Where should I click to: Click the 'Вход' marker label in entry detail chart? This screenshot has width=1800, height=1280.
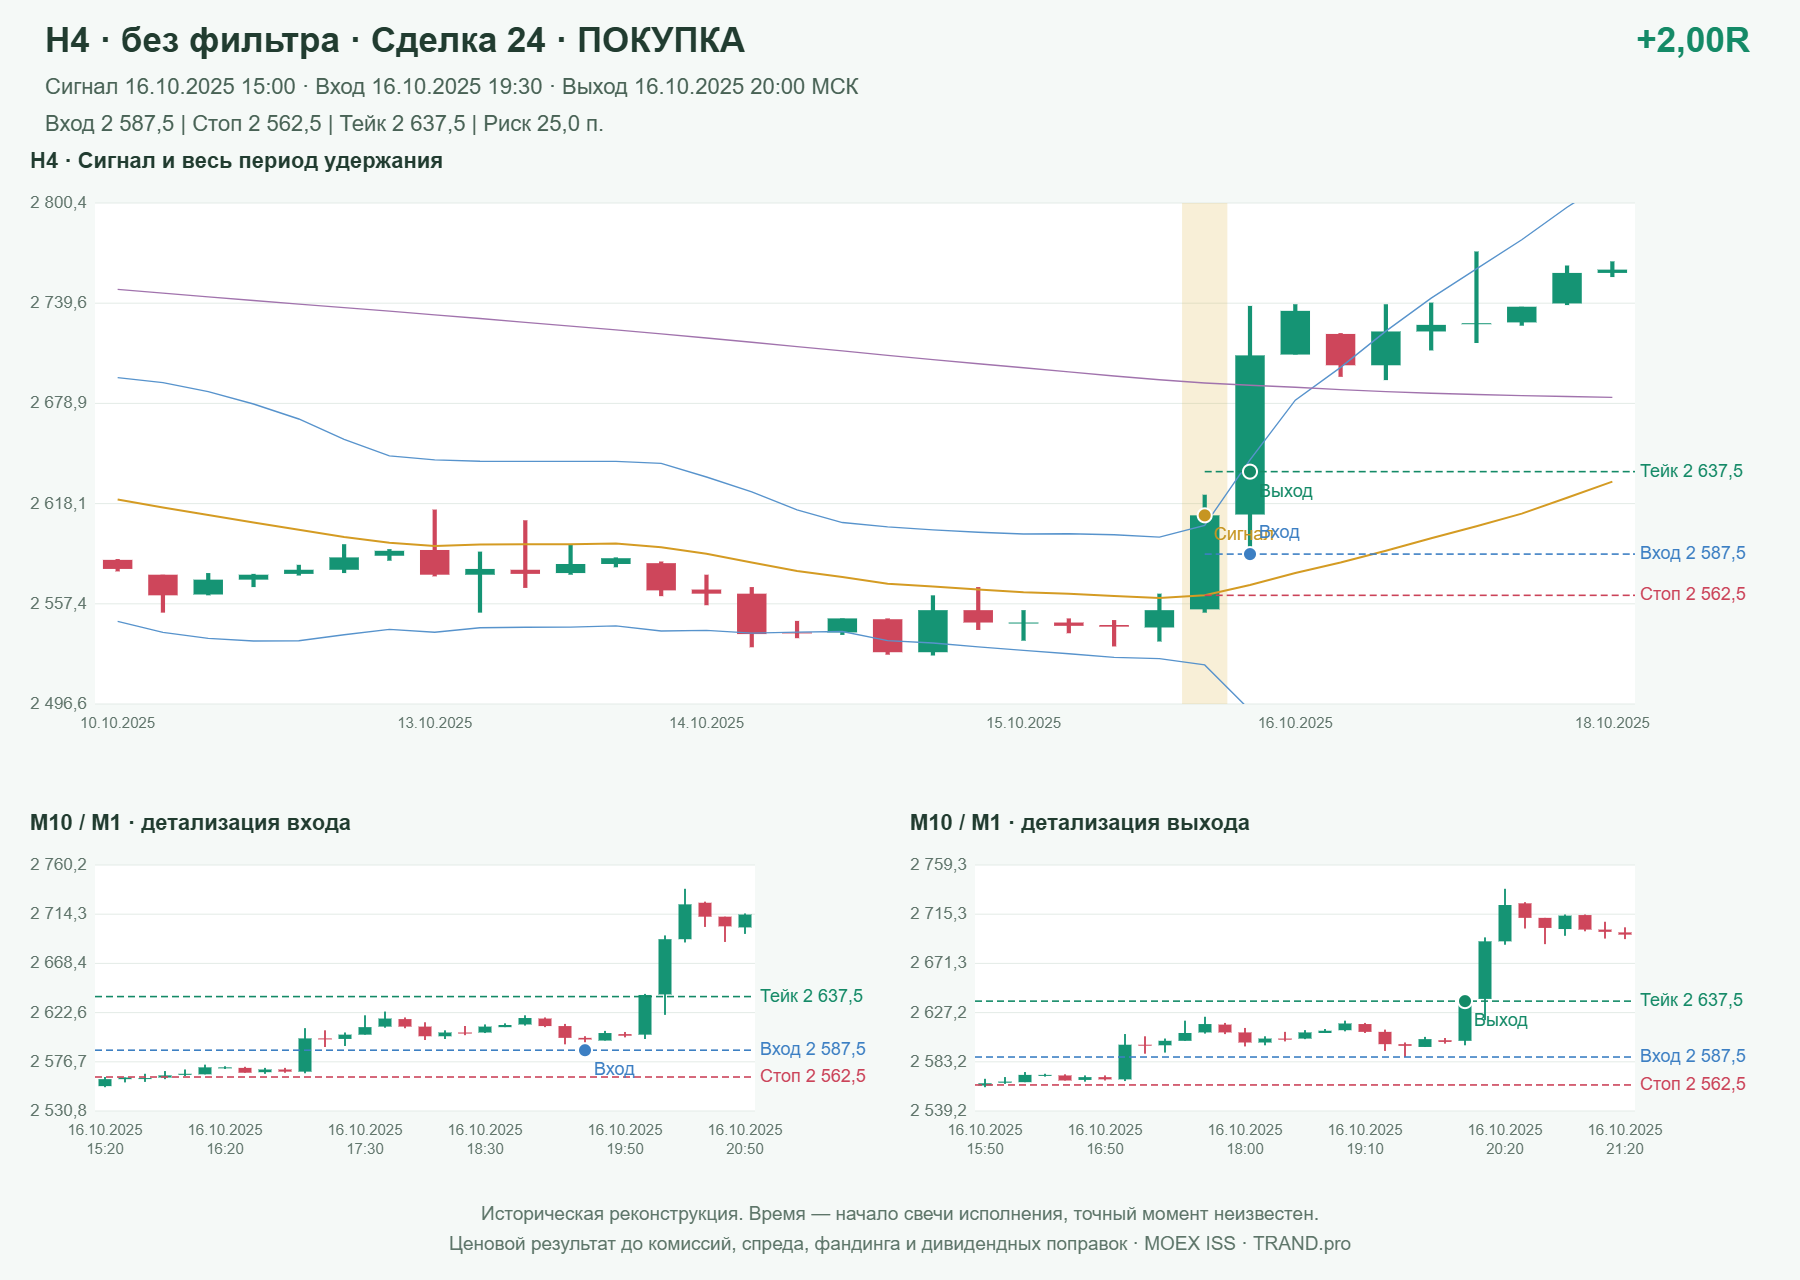[614, 1069]
